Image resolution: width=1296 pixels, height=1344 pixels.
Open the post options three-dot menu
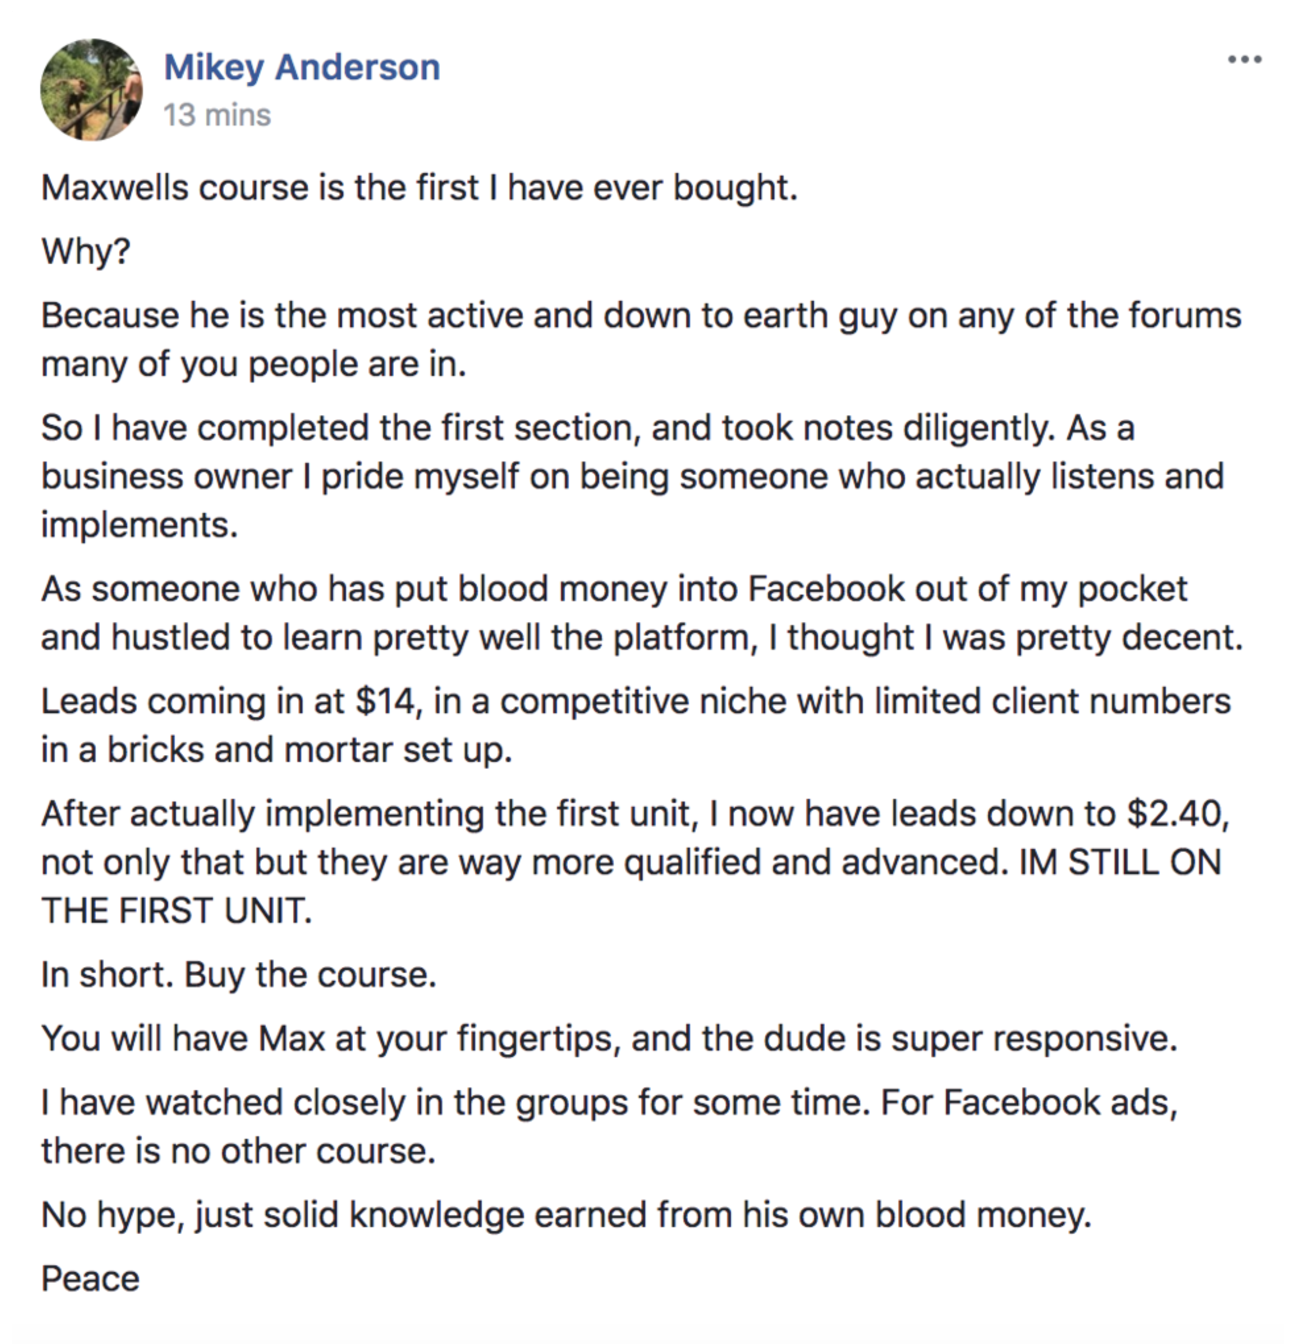pos(1244,60)
